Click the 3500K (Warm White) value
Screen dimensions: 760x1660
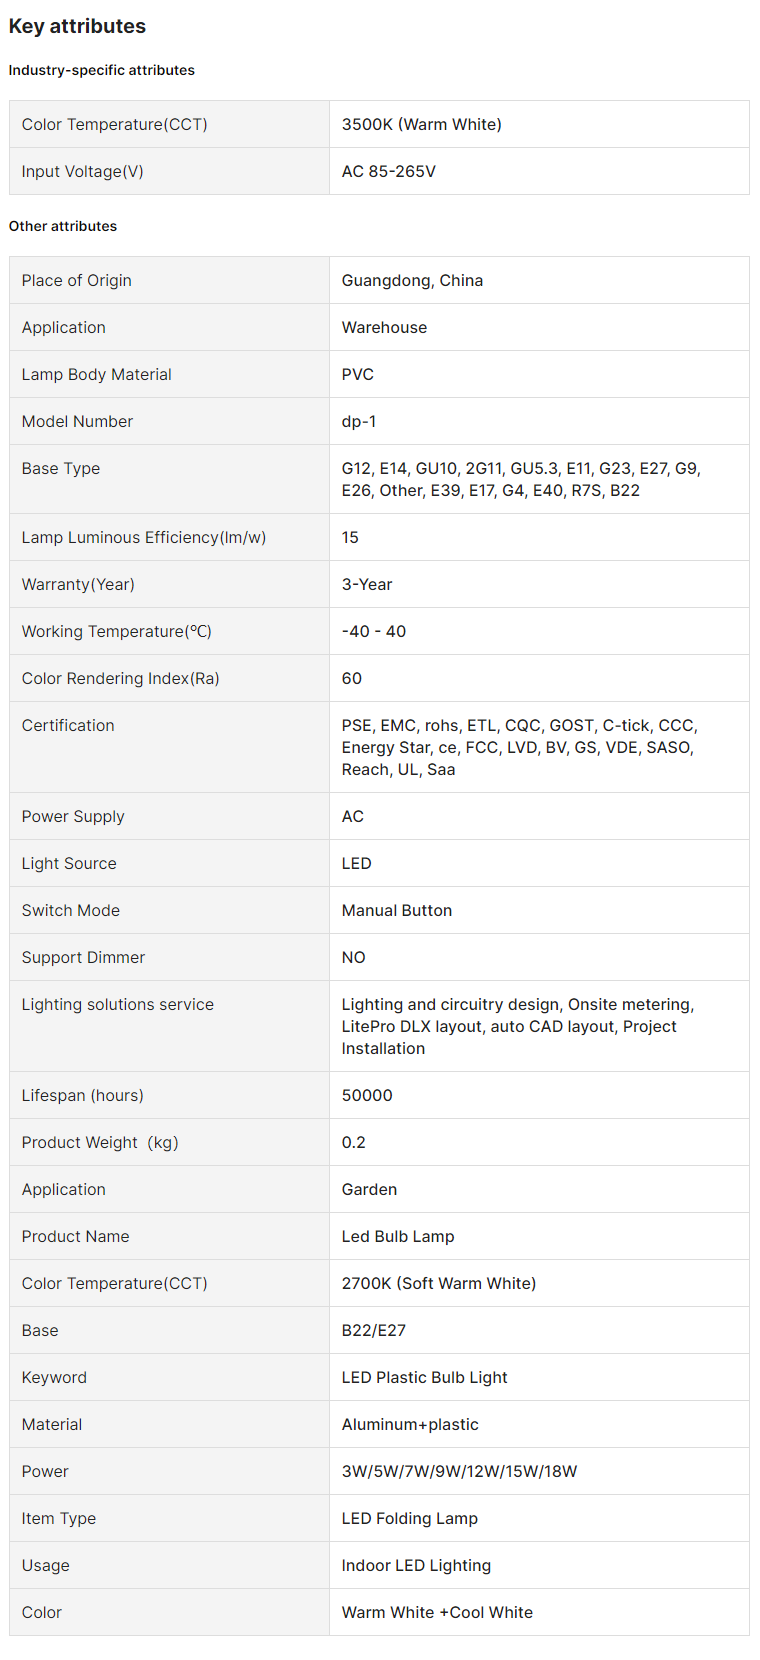coord(421,124)
